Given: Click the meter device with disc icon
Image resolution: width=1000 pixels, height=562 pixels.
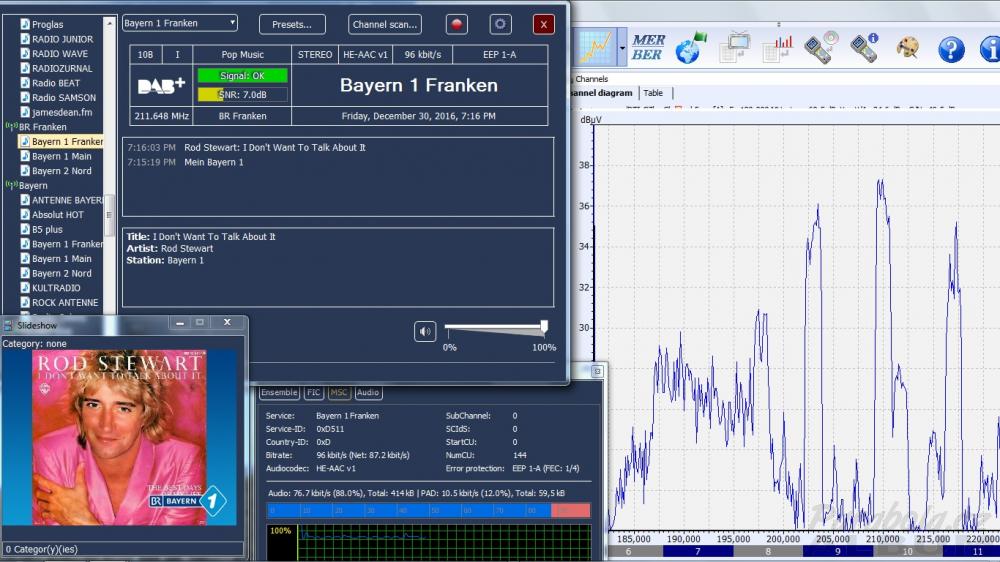Looking at the screenshot, I should (821, 48).
